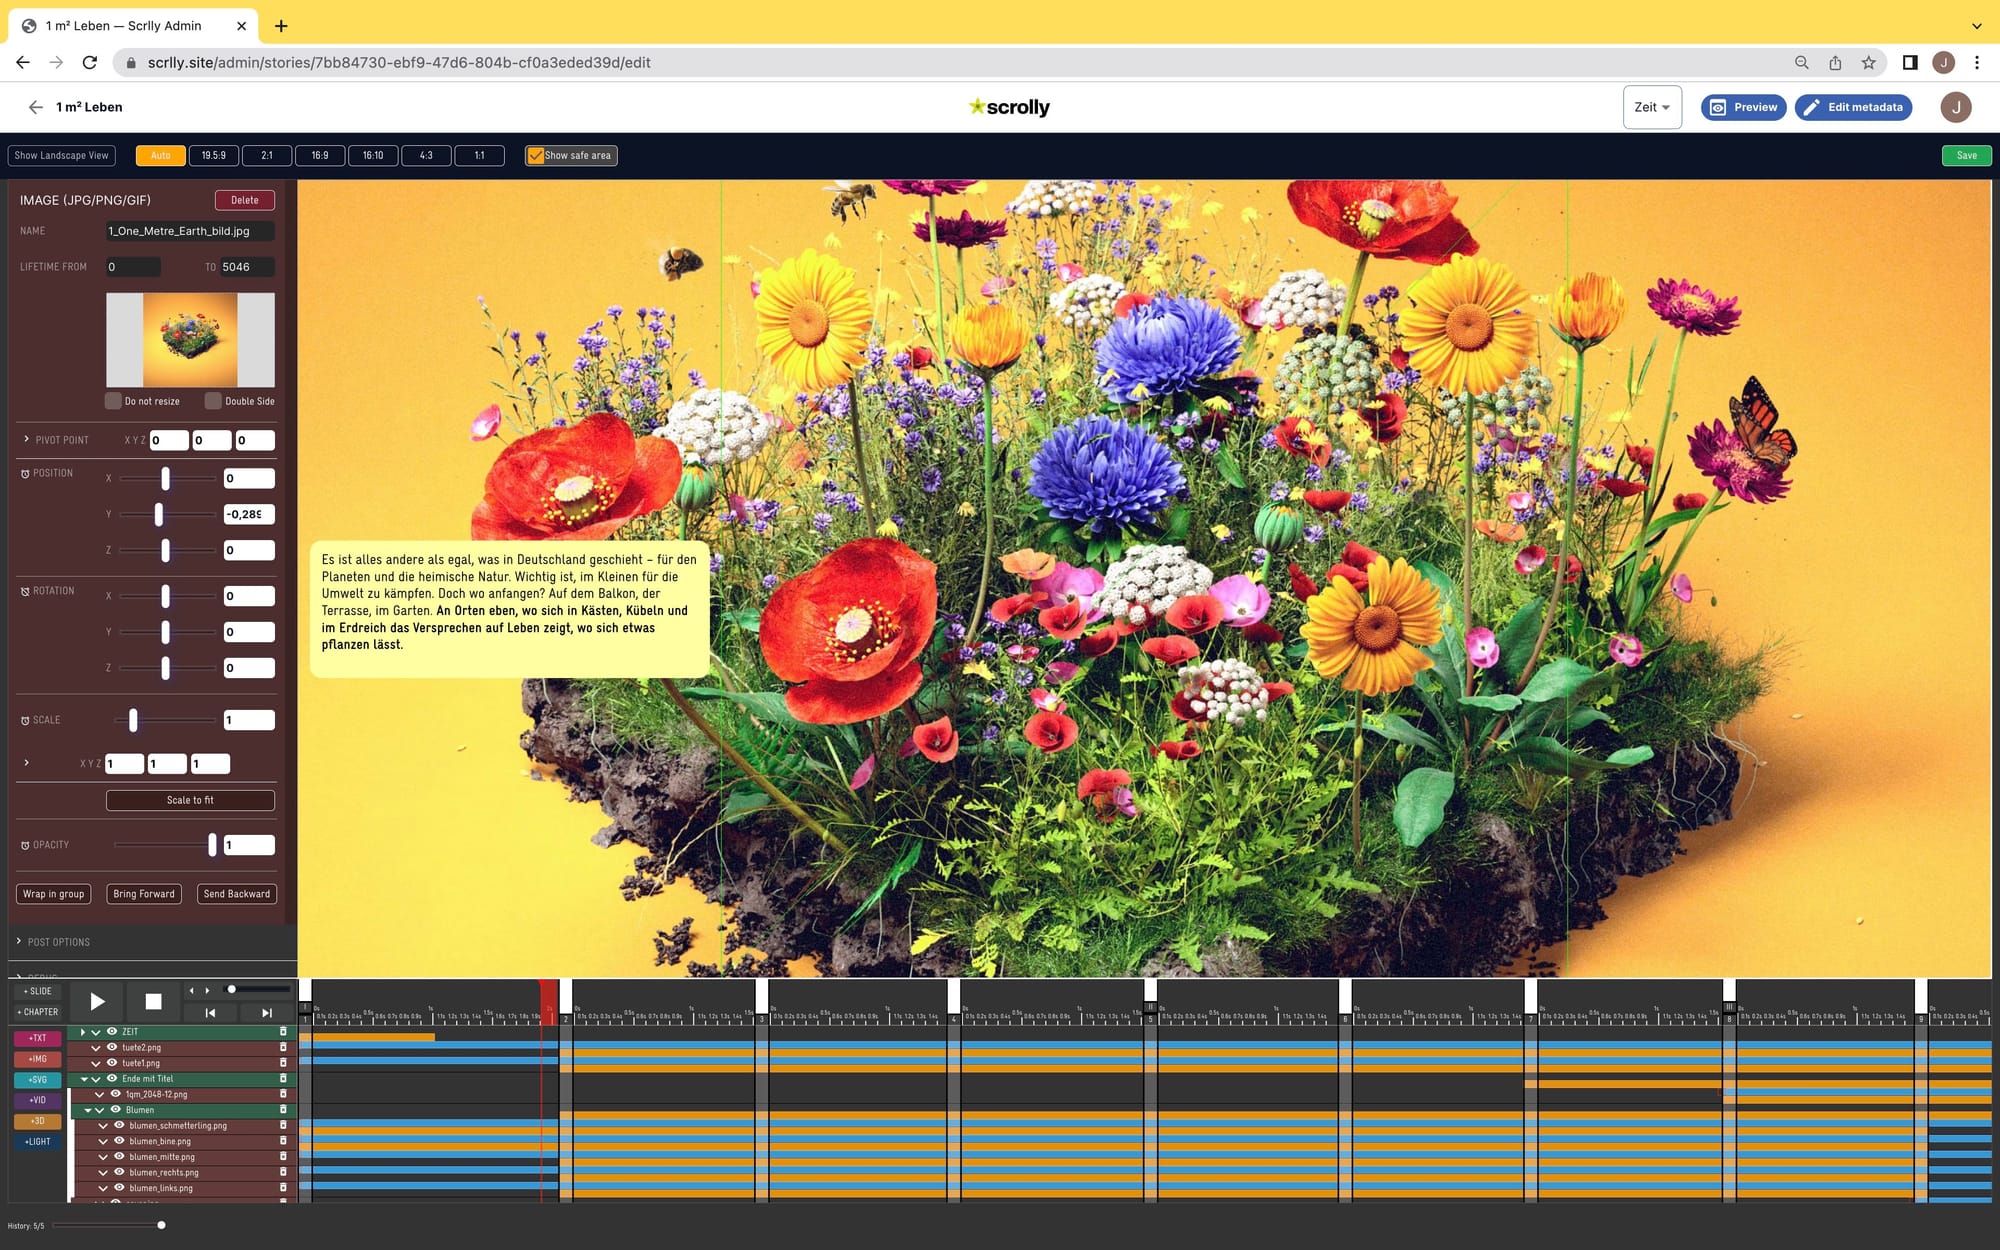Delete tuete2.png via its trash icon
The height and width of the screenshot is (1250, 2000).
tap(283, 1047)
